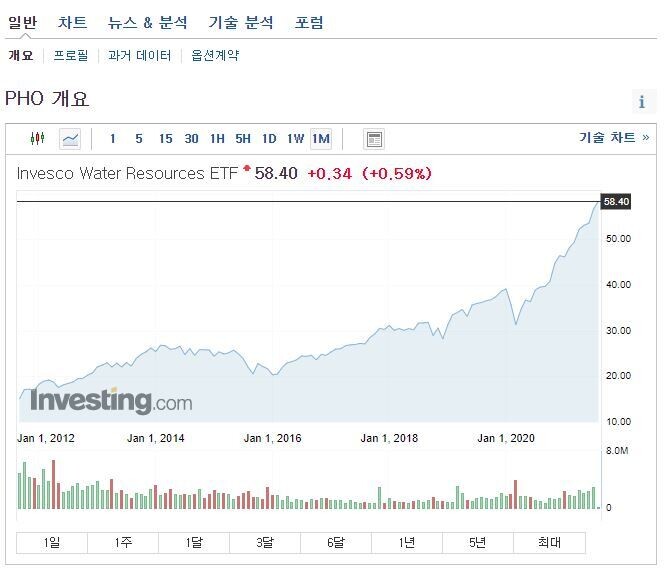The image size is (669, 568).
Task: Click the Investing.com logo watermark
Action: [x=111, y=402]
